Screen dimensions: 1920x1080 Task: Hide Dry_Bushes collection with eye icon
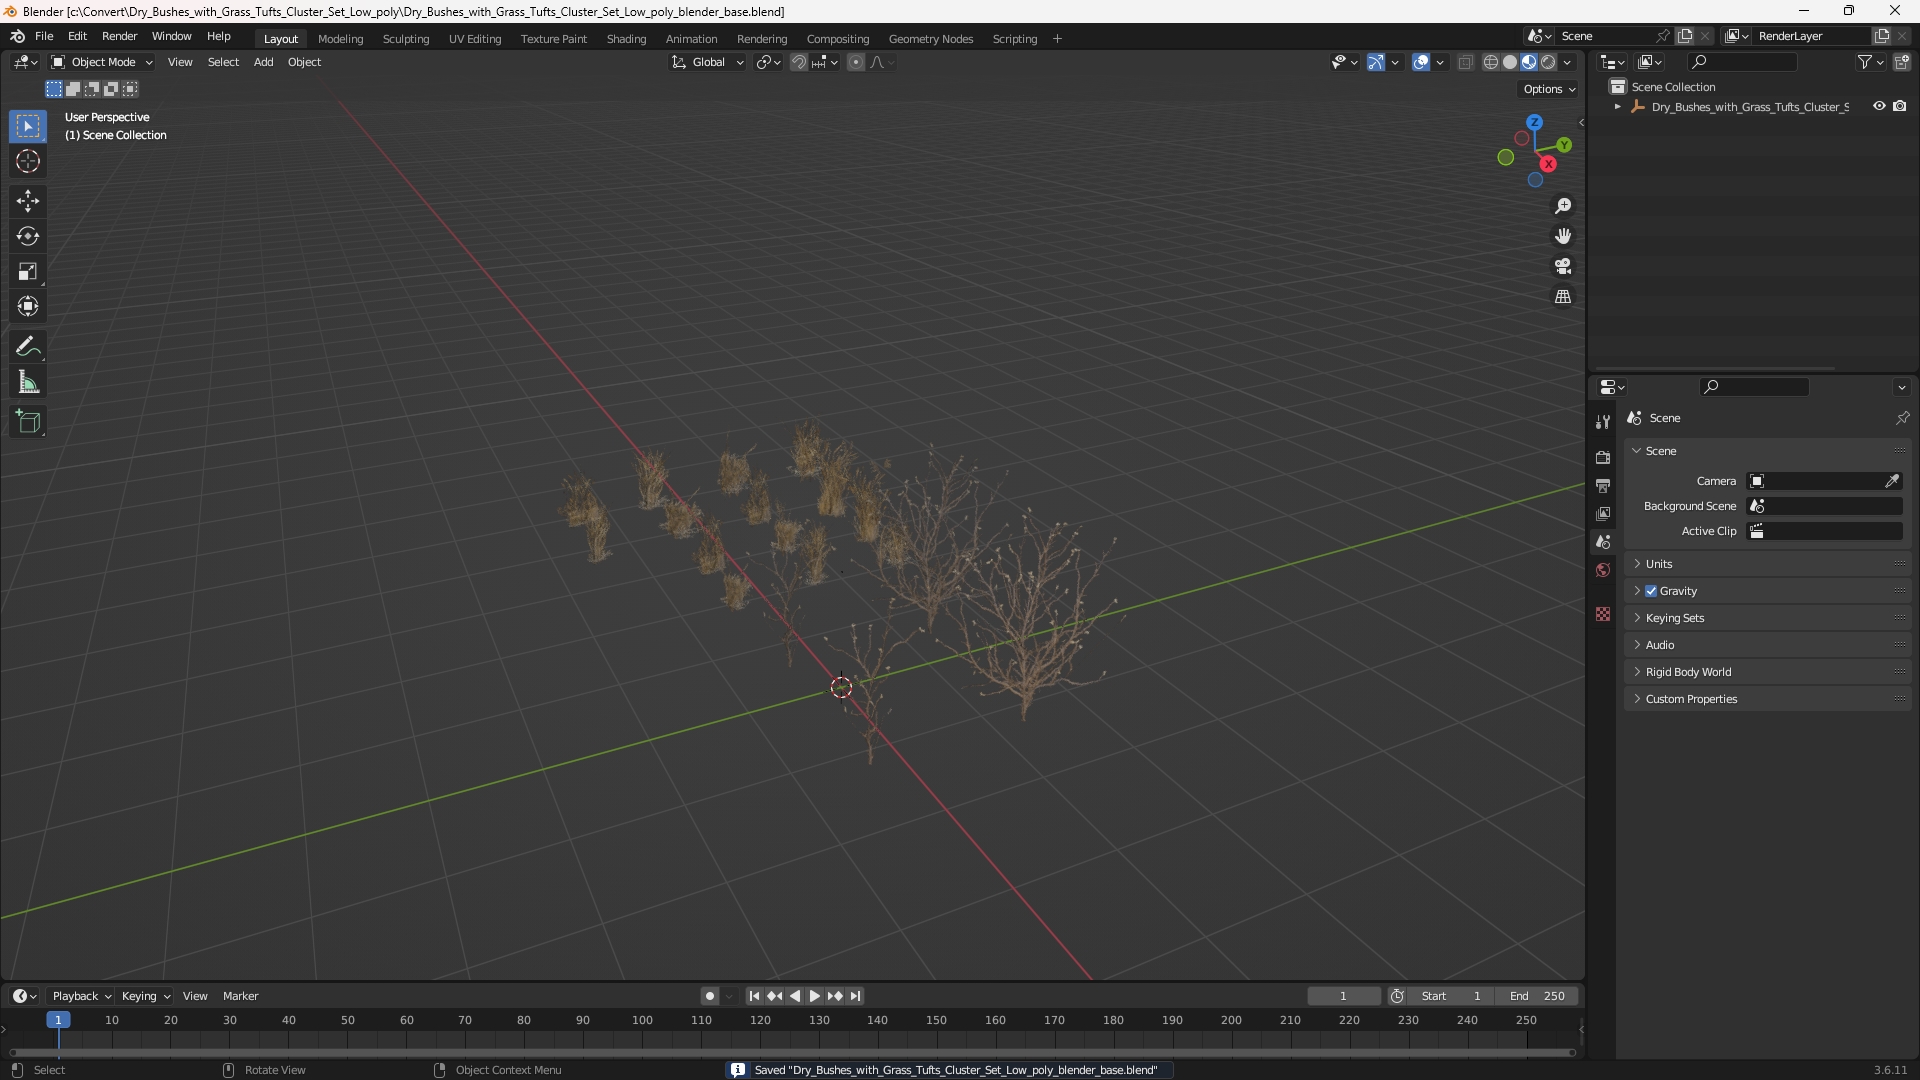pos(1879,106)
